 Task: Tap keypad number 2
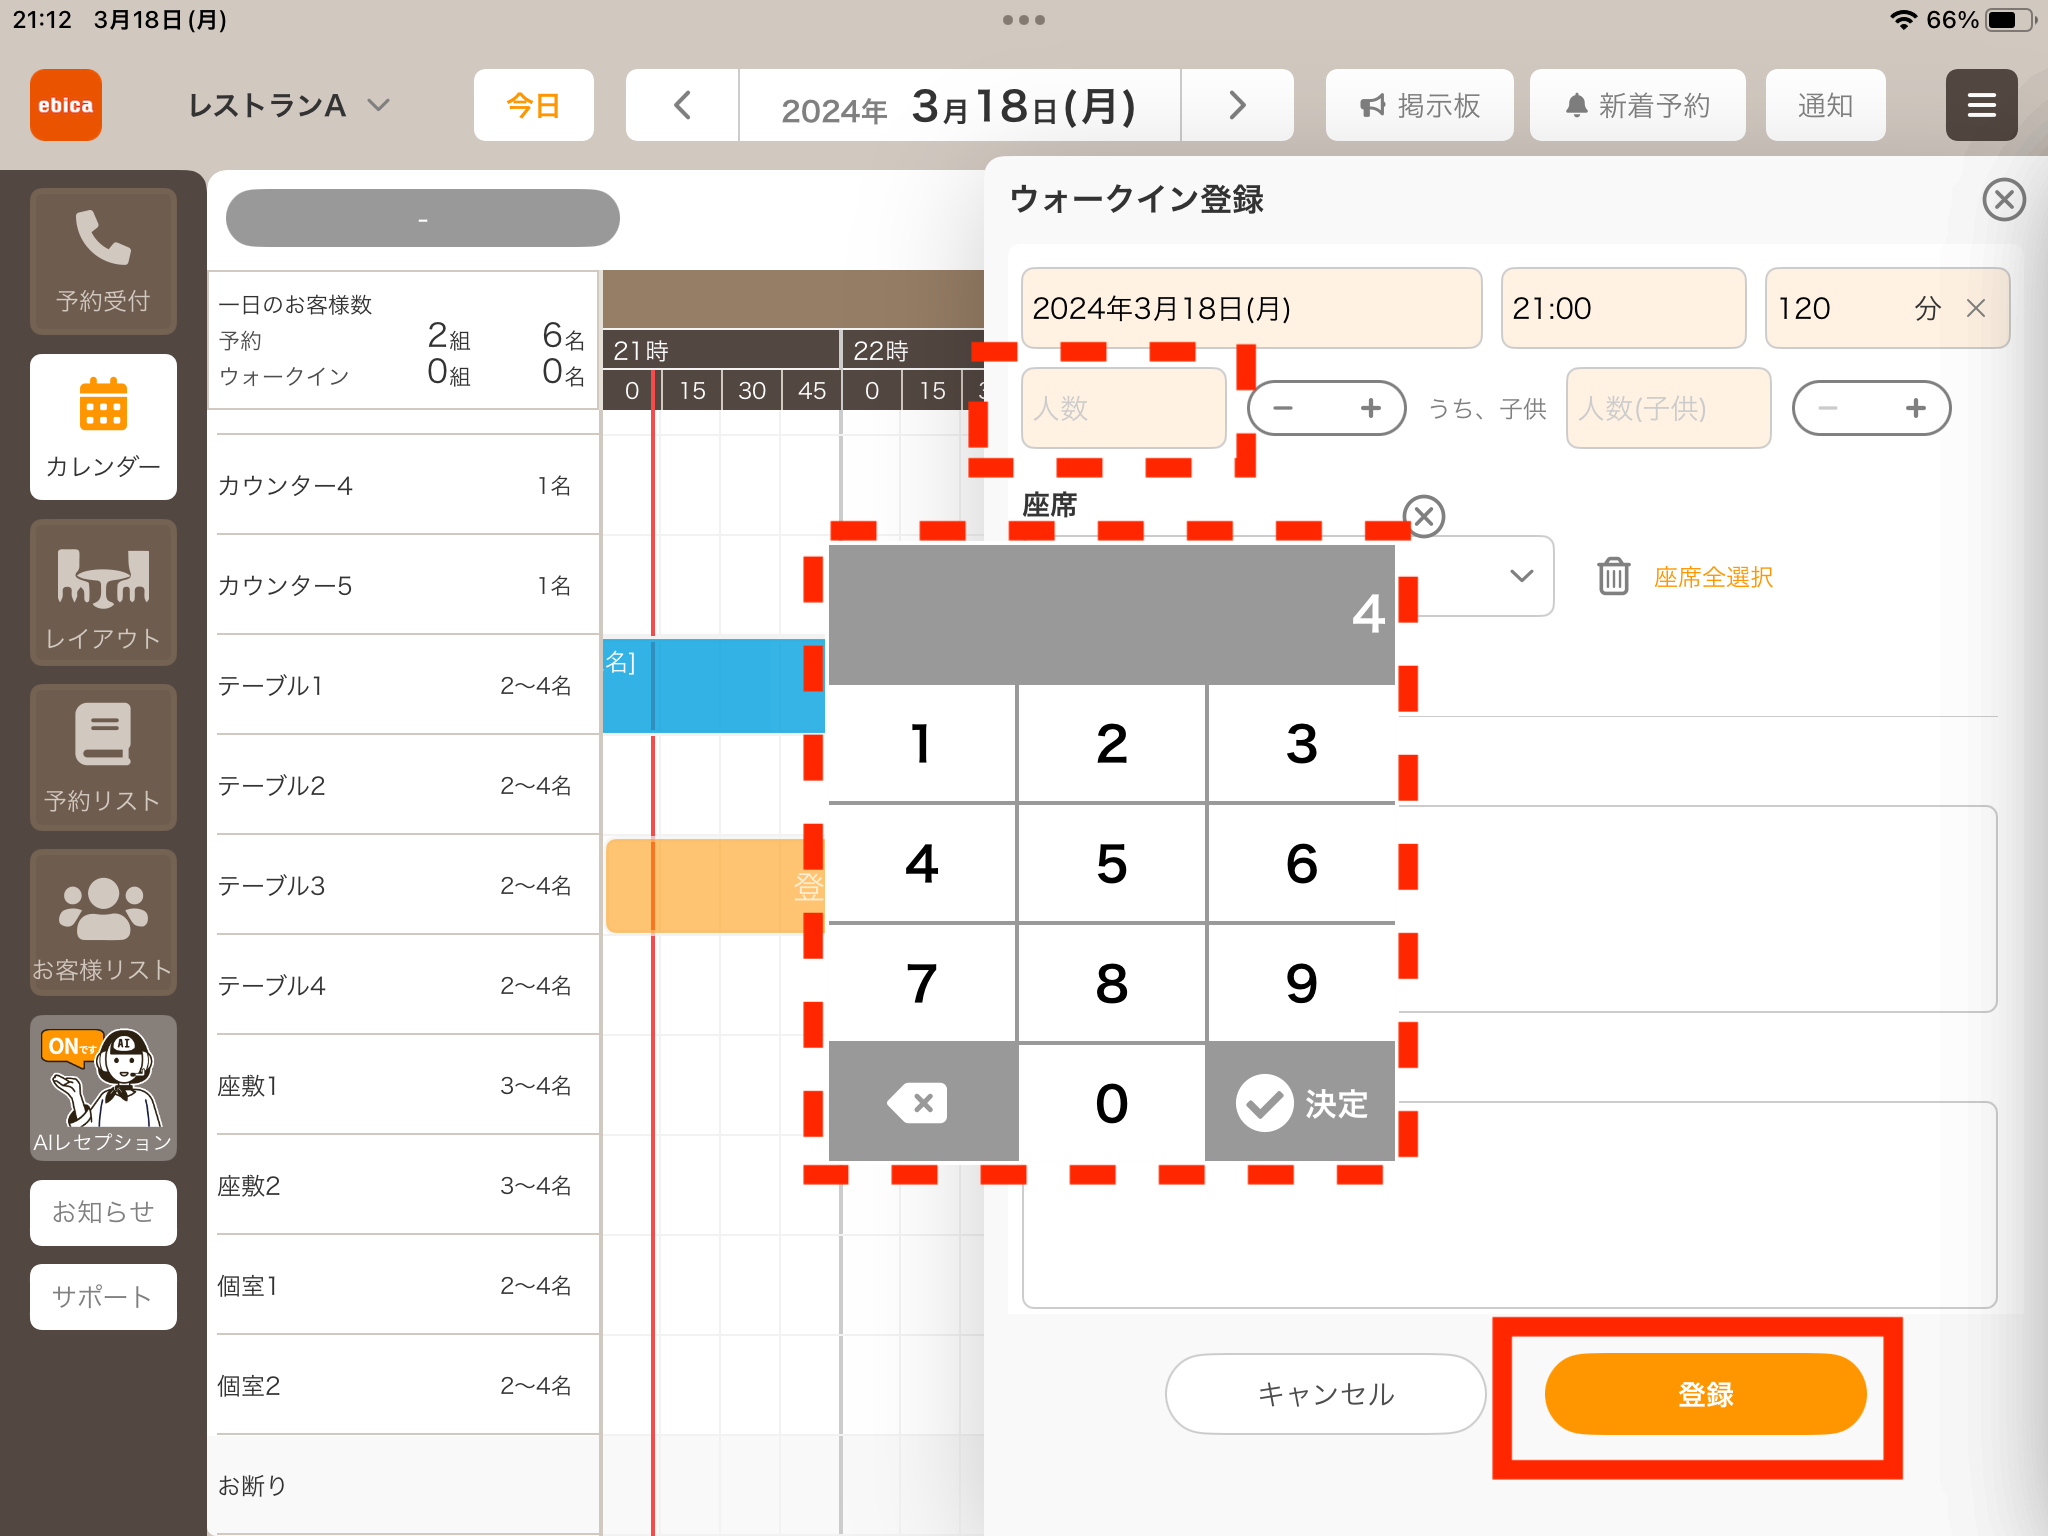[1112, 743]
